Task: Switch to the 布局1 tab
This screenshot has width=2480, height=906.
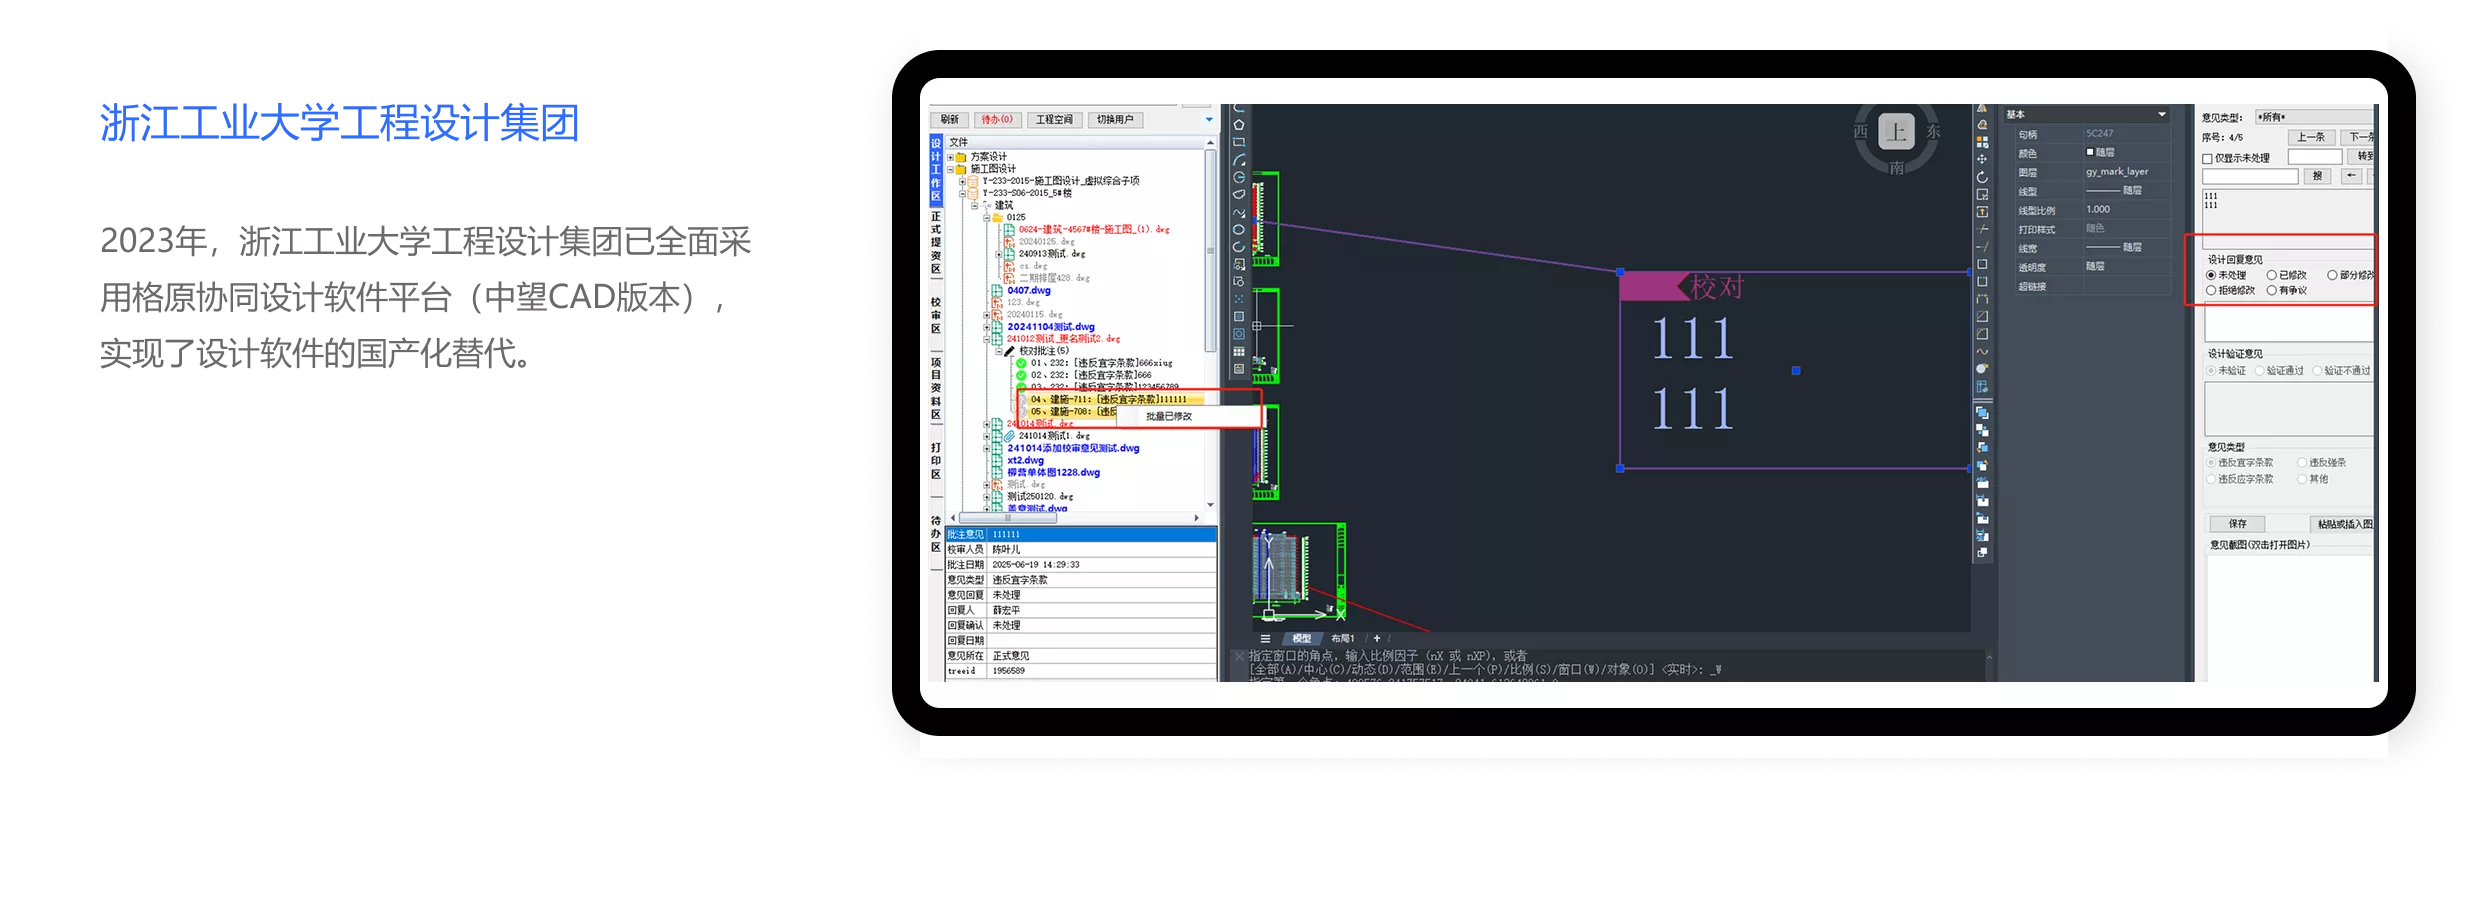Action: click(1342, 638)
